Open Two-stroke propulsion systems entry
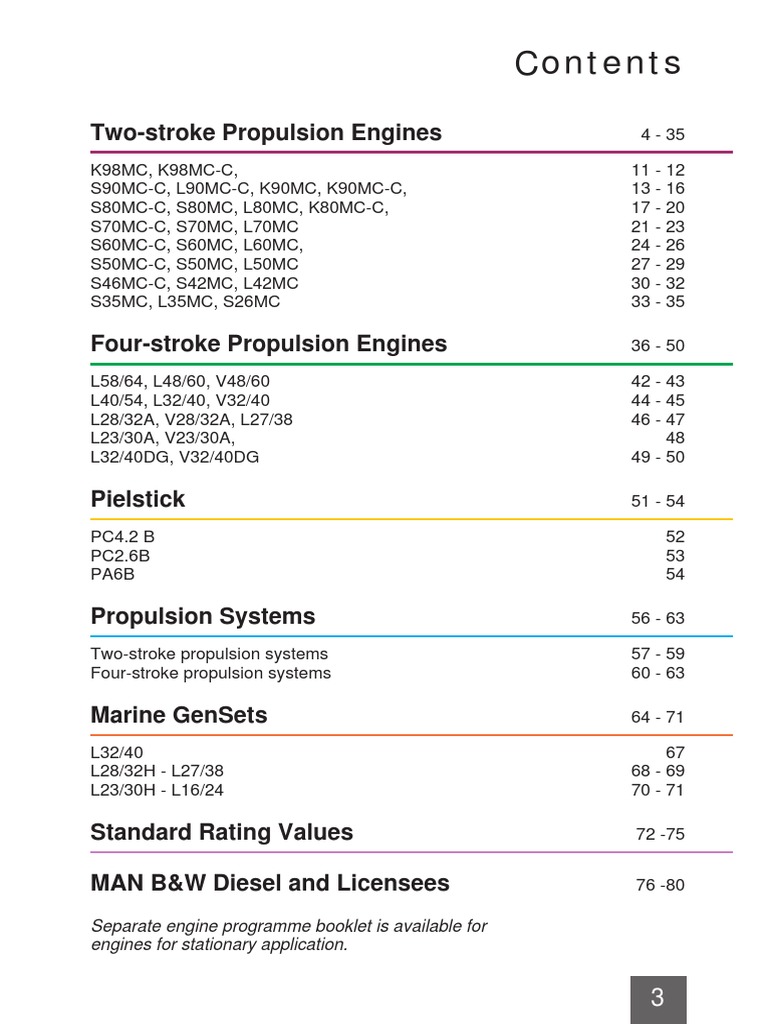Screen dimensions: 768x1024 tap(209, 654)
